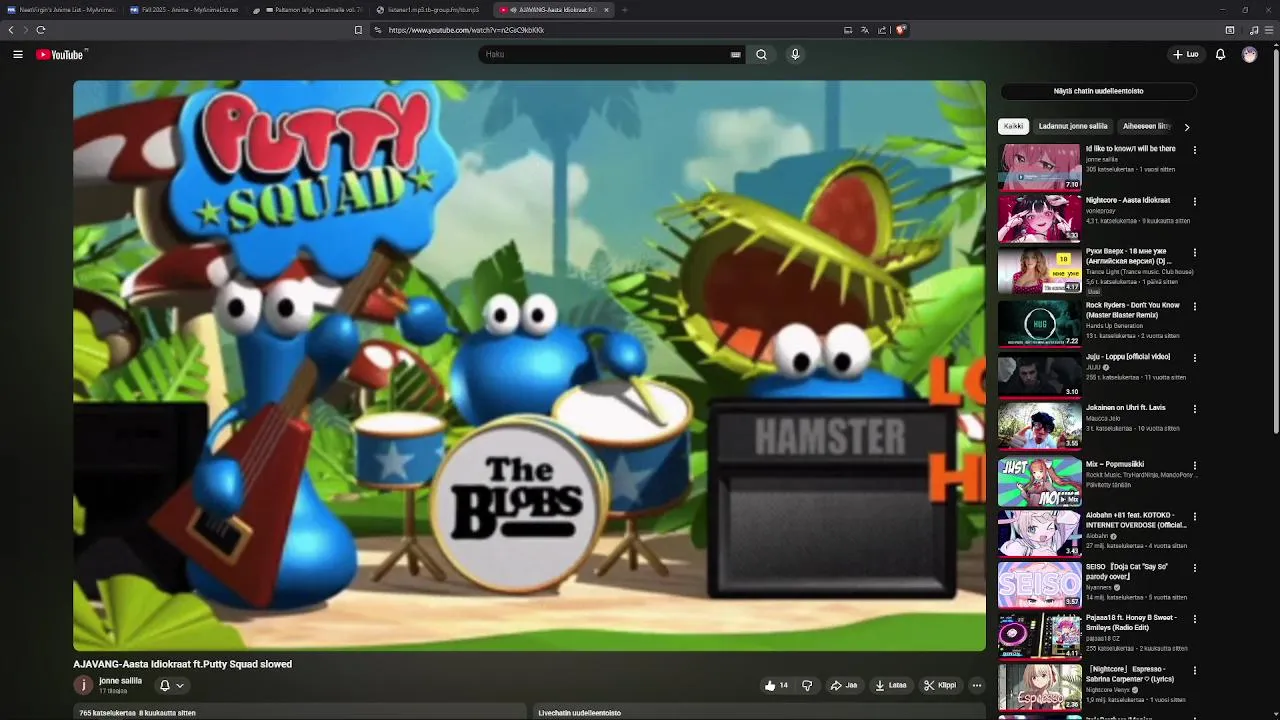Click the share icon in the address bar
The width and height of the screenshot is (1280, 720).
(882, 30)
